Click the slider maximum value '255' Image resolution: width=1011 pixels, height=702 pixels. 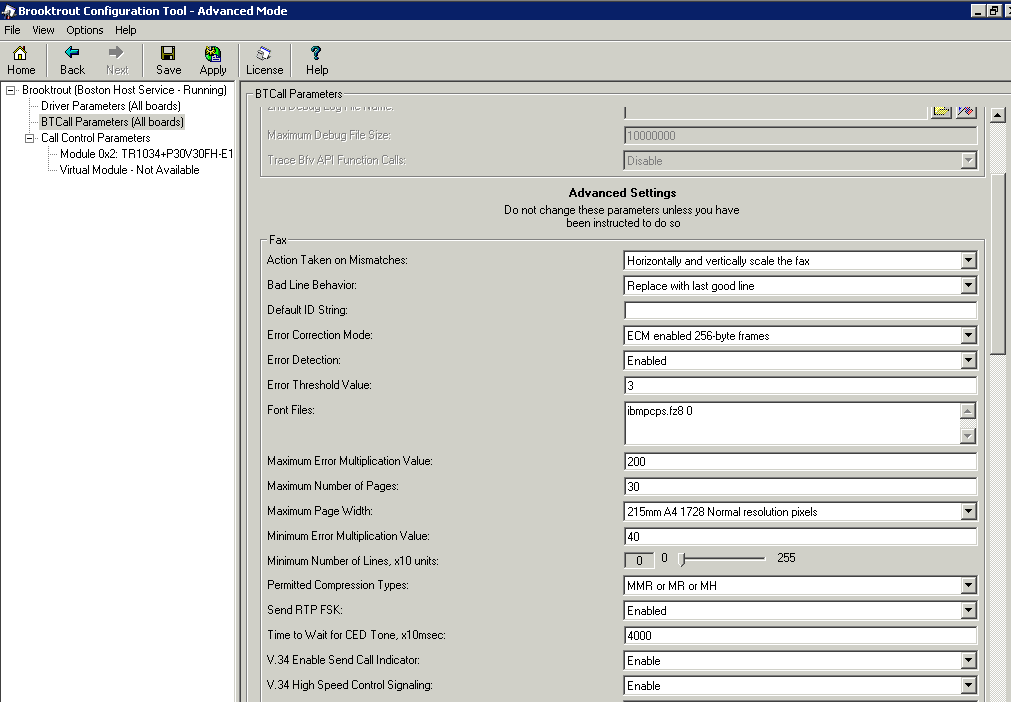[786, 558]
